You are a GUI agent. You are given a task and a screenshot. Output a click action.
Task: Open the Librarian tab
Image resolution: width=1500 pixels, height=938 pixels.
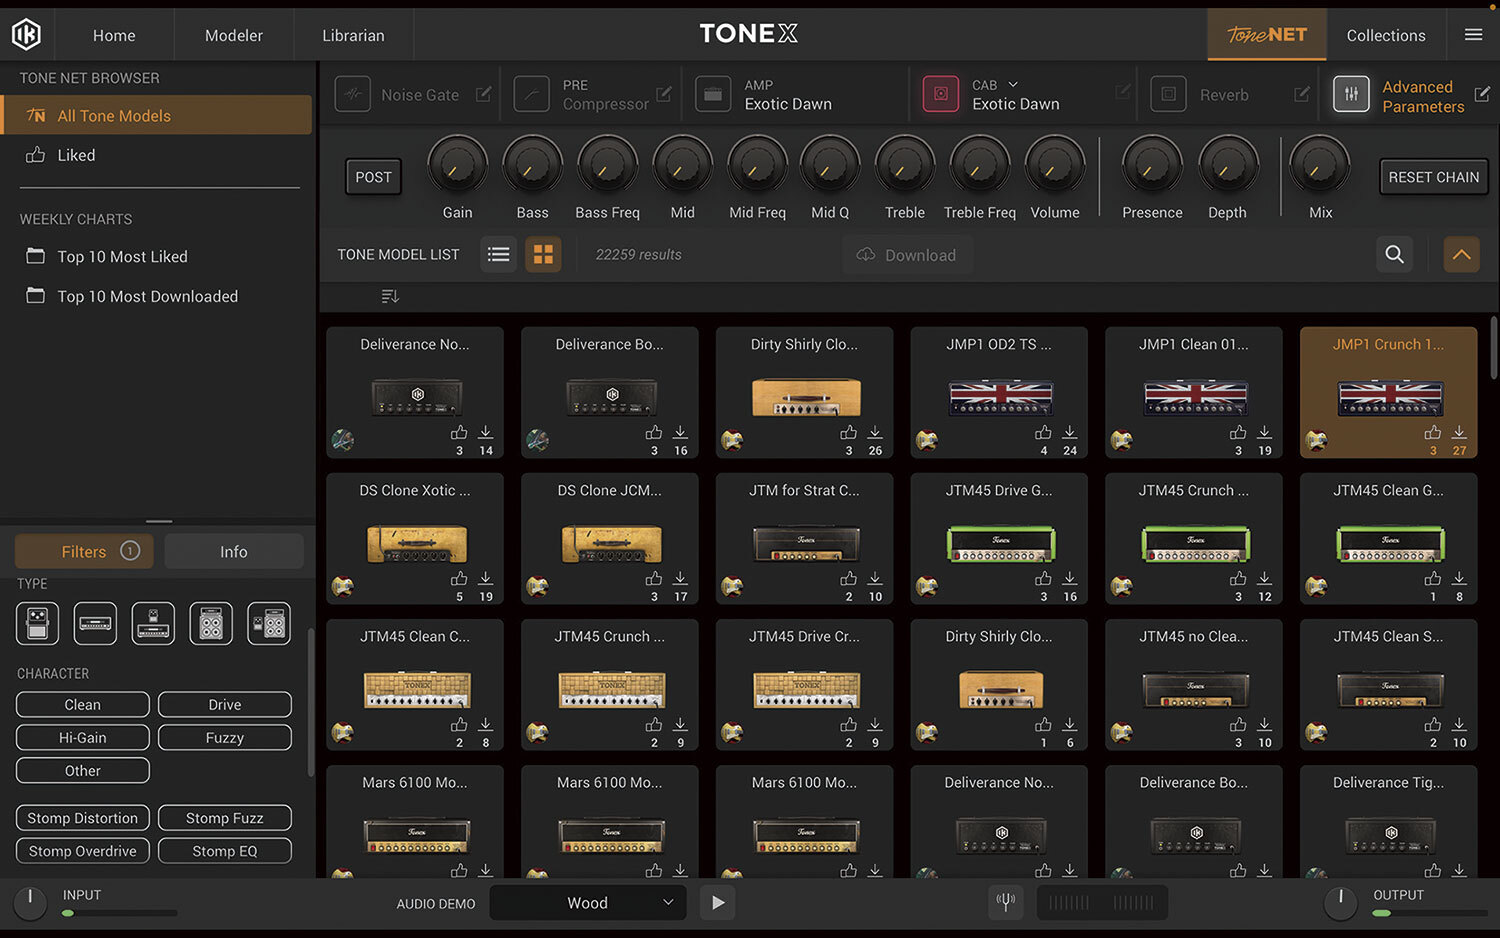coord(353,35)
